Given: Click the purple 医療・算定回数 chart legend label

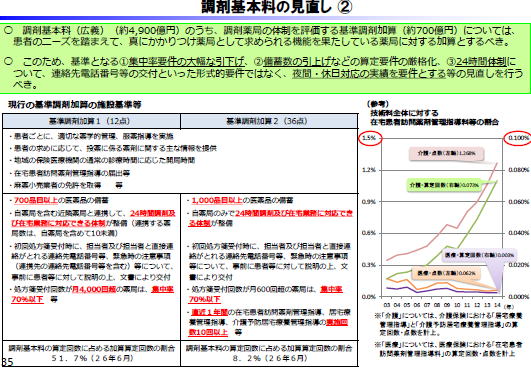Looking at the screenshot, I should [479, 255].
